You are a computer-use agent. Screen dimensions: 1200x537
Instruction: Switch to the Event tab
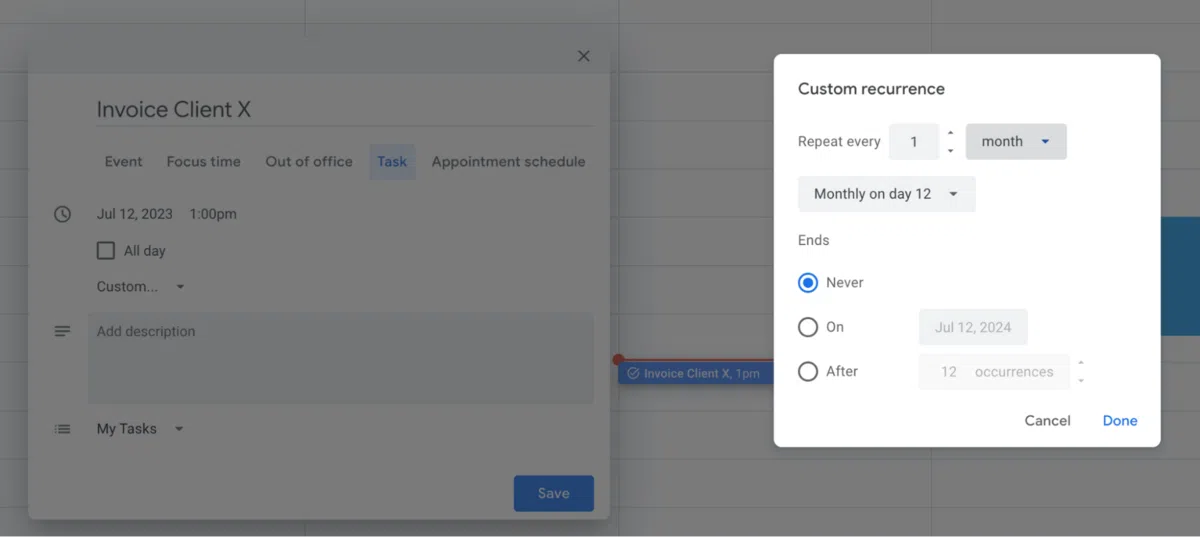124,162
